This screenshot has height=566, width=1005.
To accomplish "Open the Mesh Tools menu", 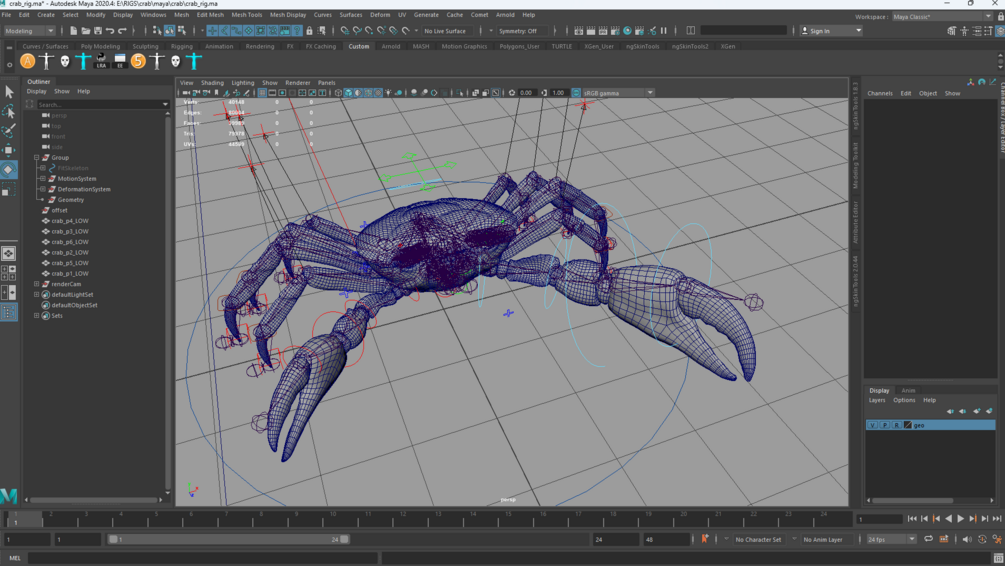I will click(246, 15).
